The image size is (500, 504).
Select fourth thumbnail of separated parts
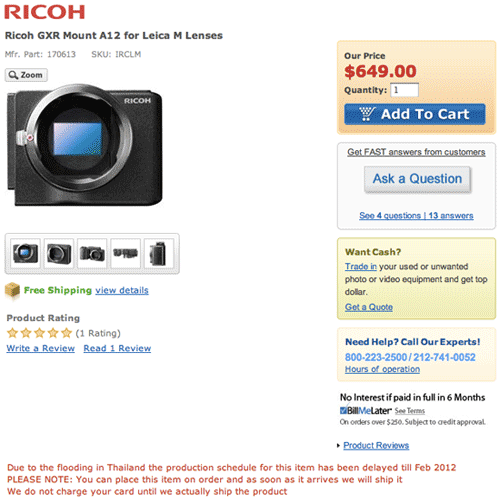(x=125, y=253)
